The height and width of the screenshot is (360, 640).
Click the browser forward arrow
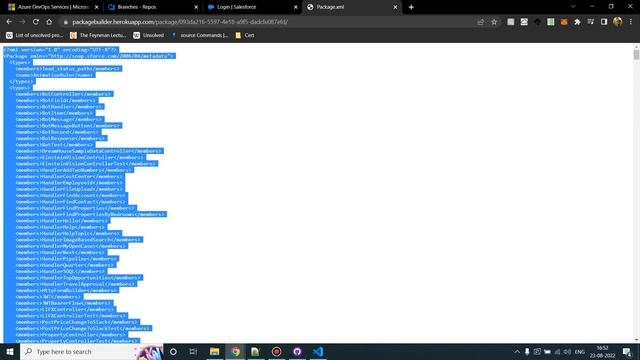(22, 22)
